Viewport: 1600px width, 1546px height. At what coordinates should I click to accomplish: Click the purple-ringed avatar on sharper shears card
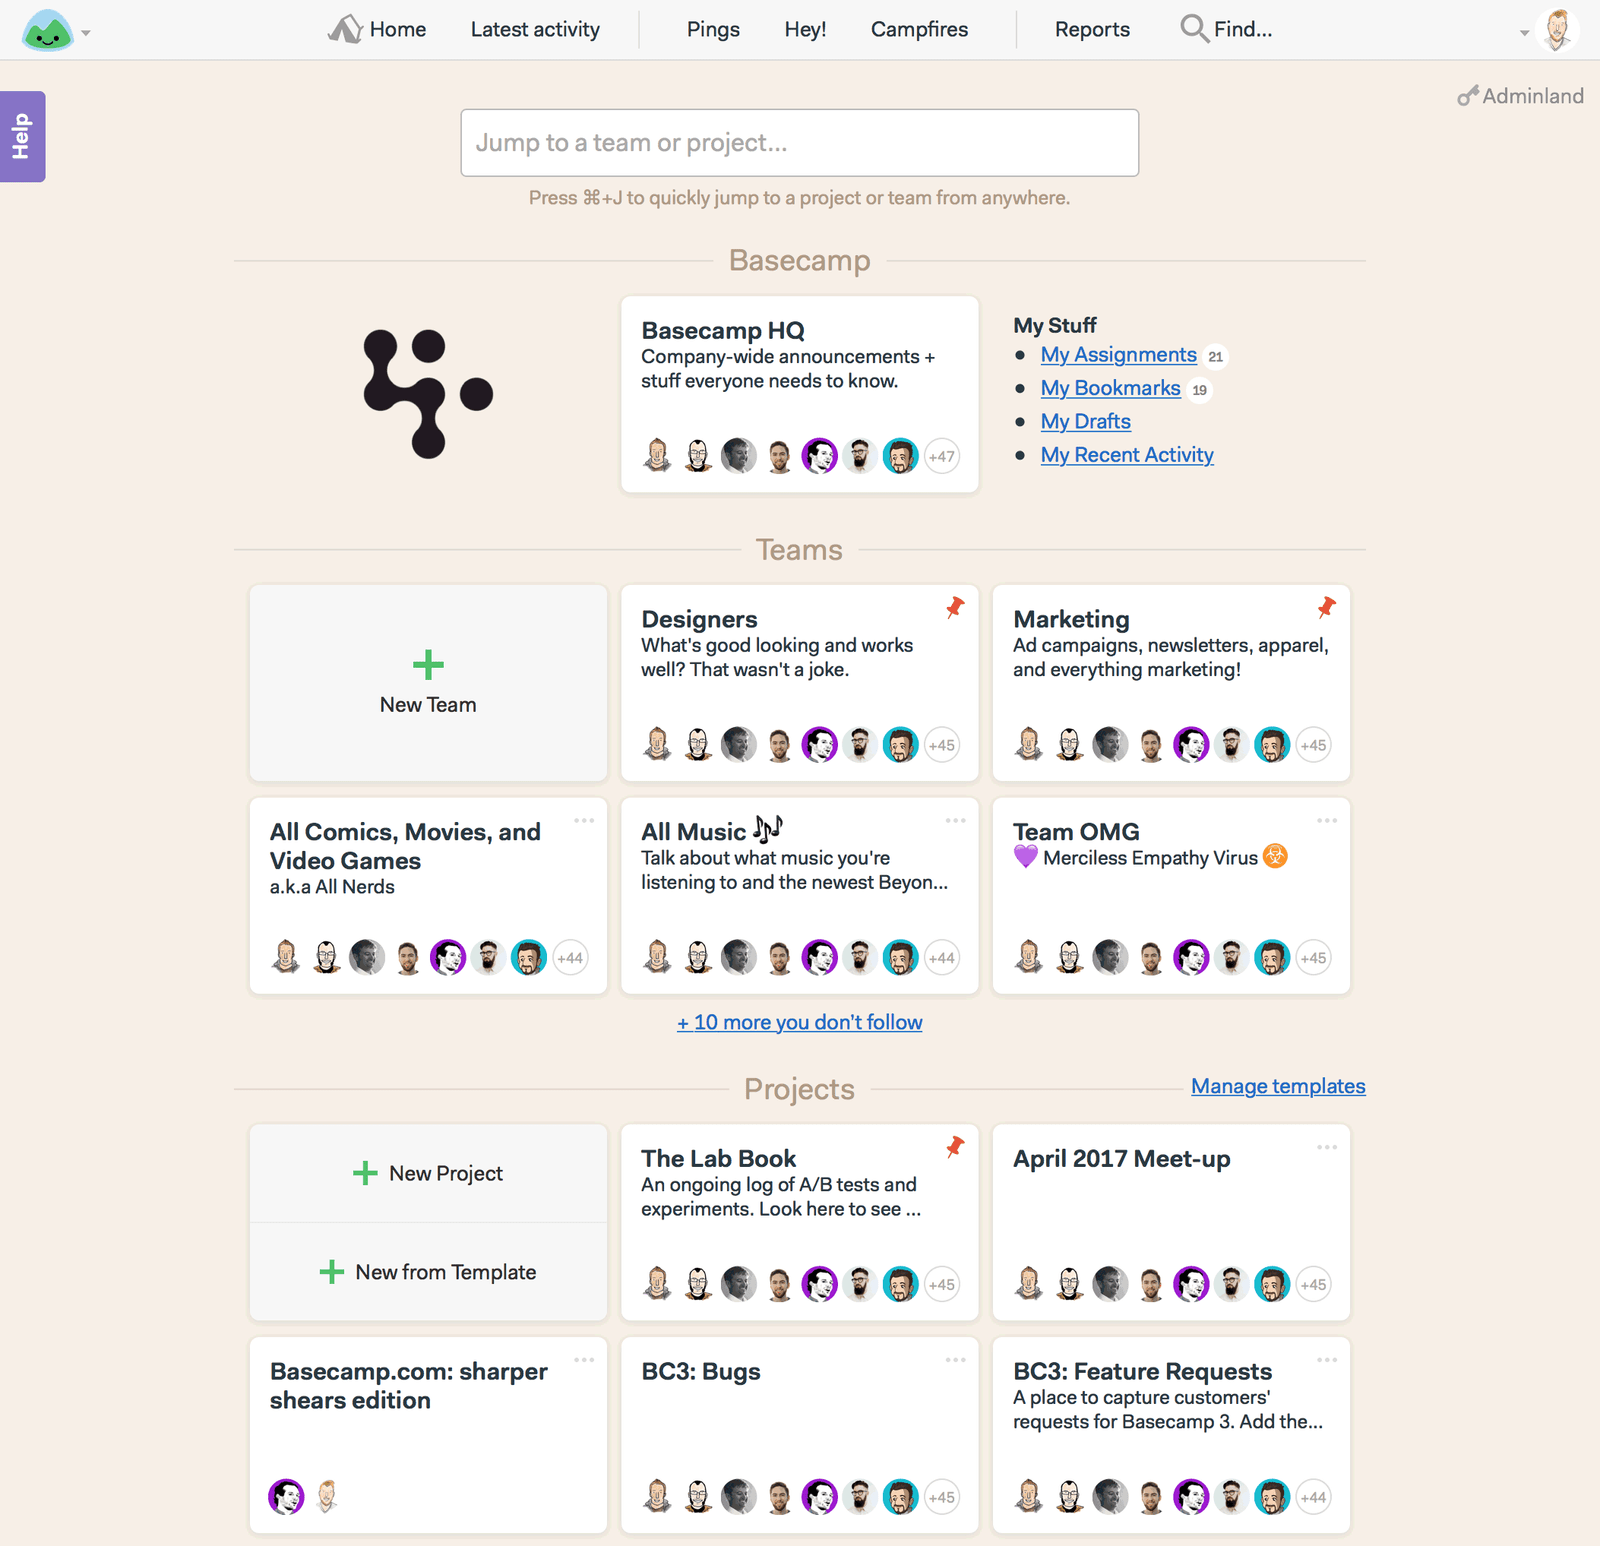(286, 1497)
